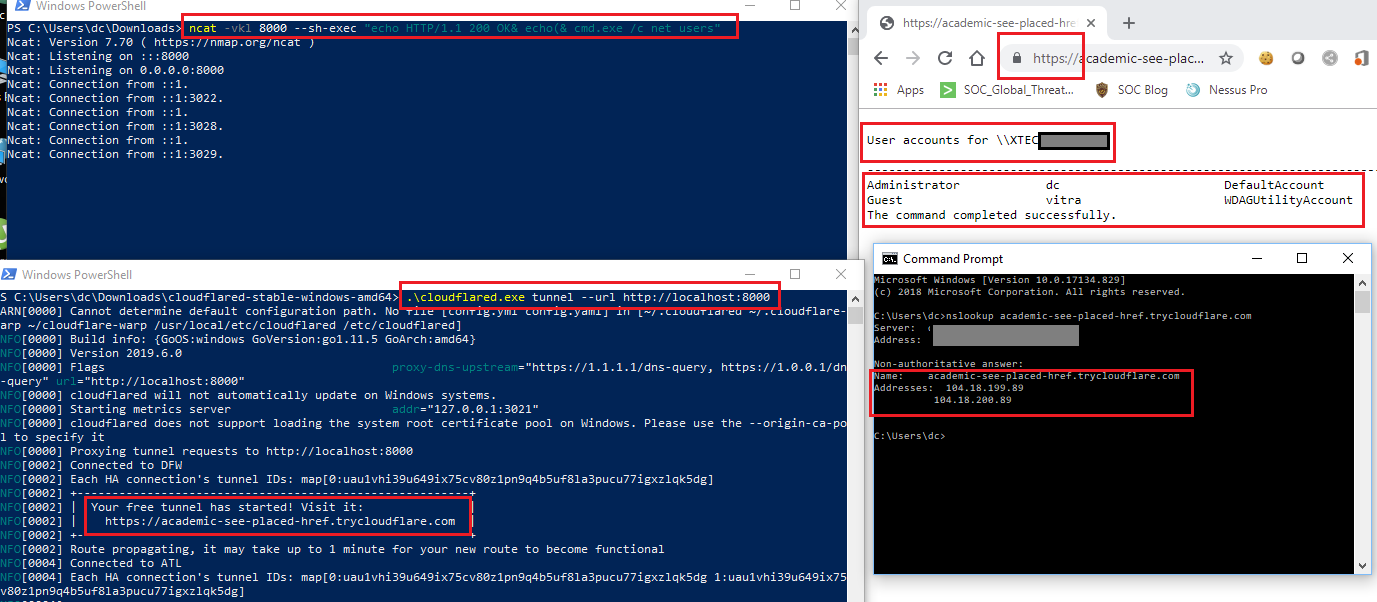Image resolution: width=1377 pixels, height=602 pixels.
Task: Open the share extension icon in Chrome
Action: (x=1330, y=58)
